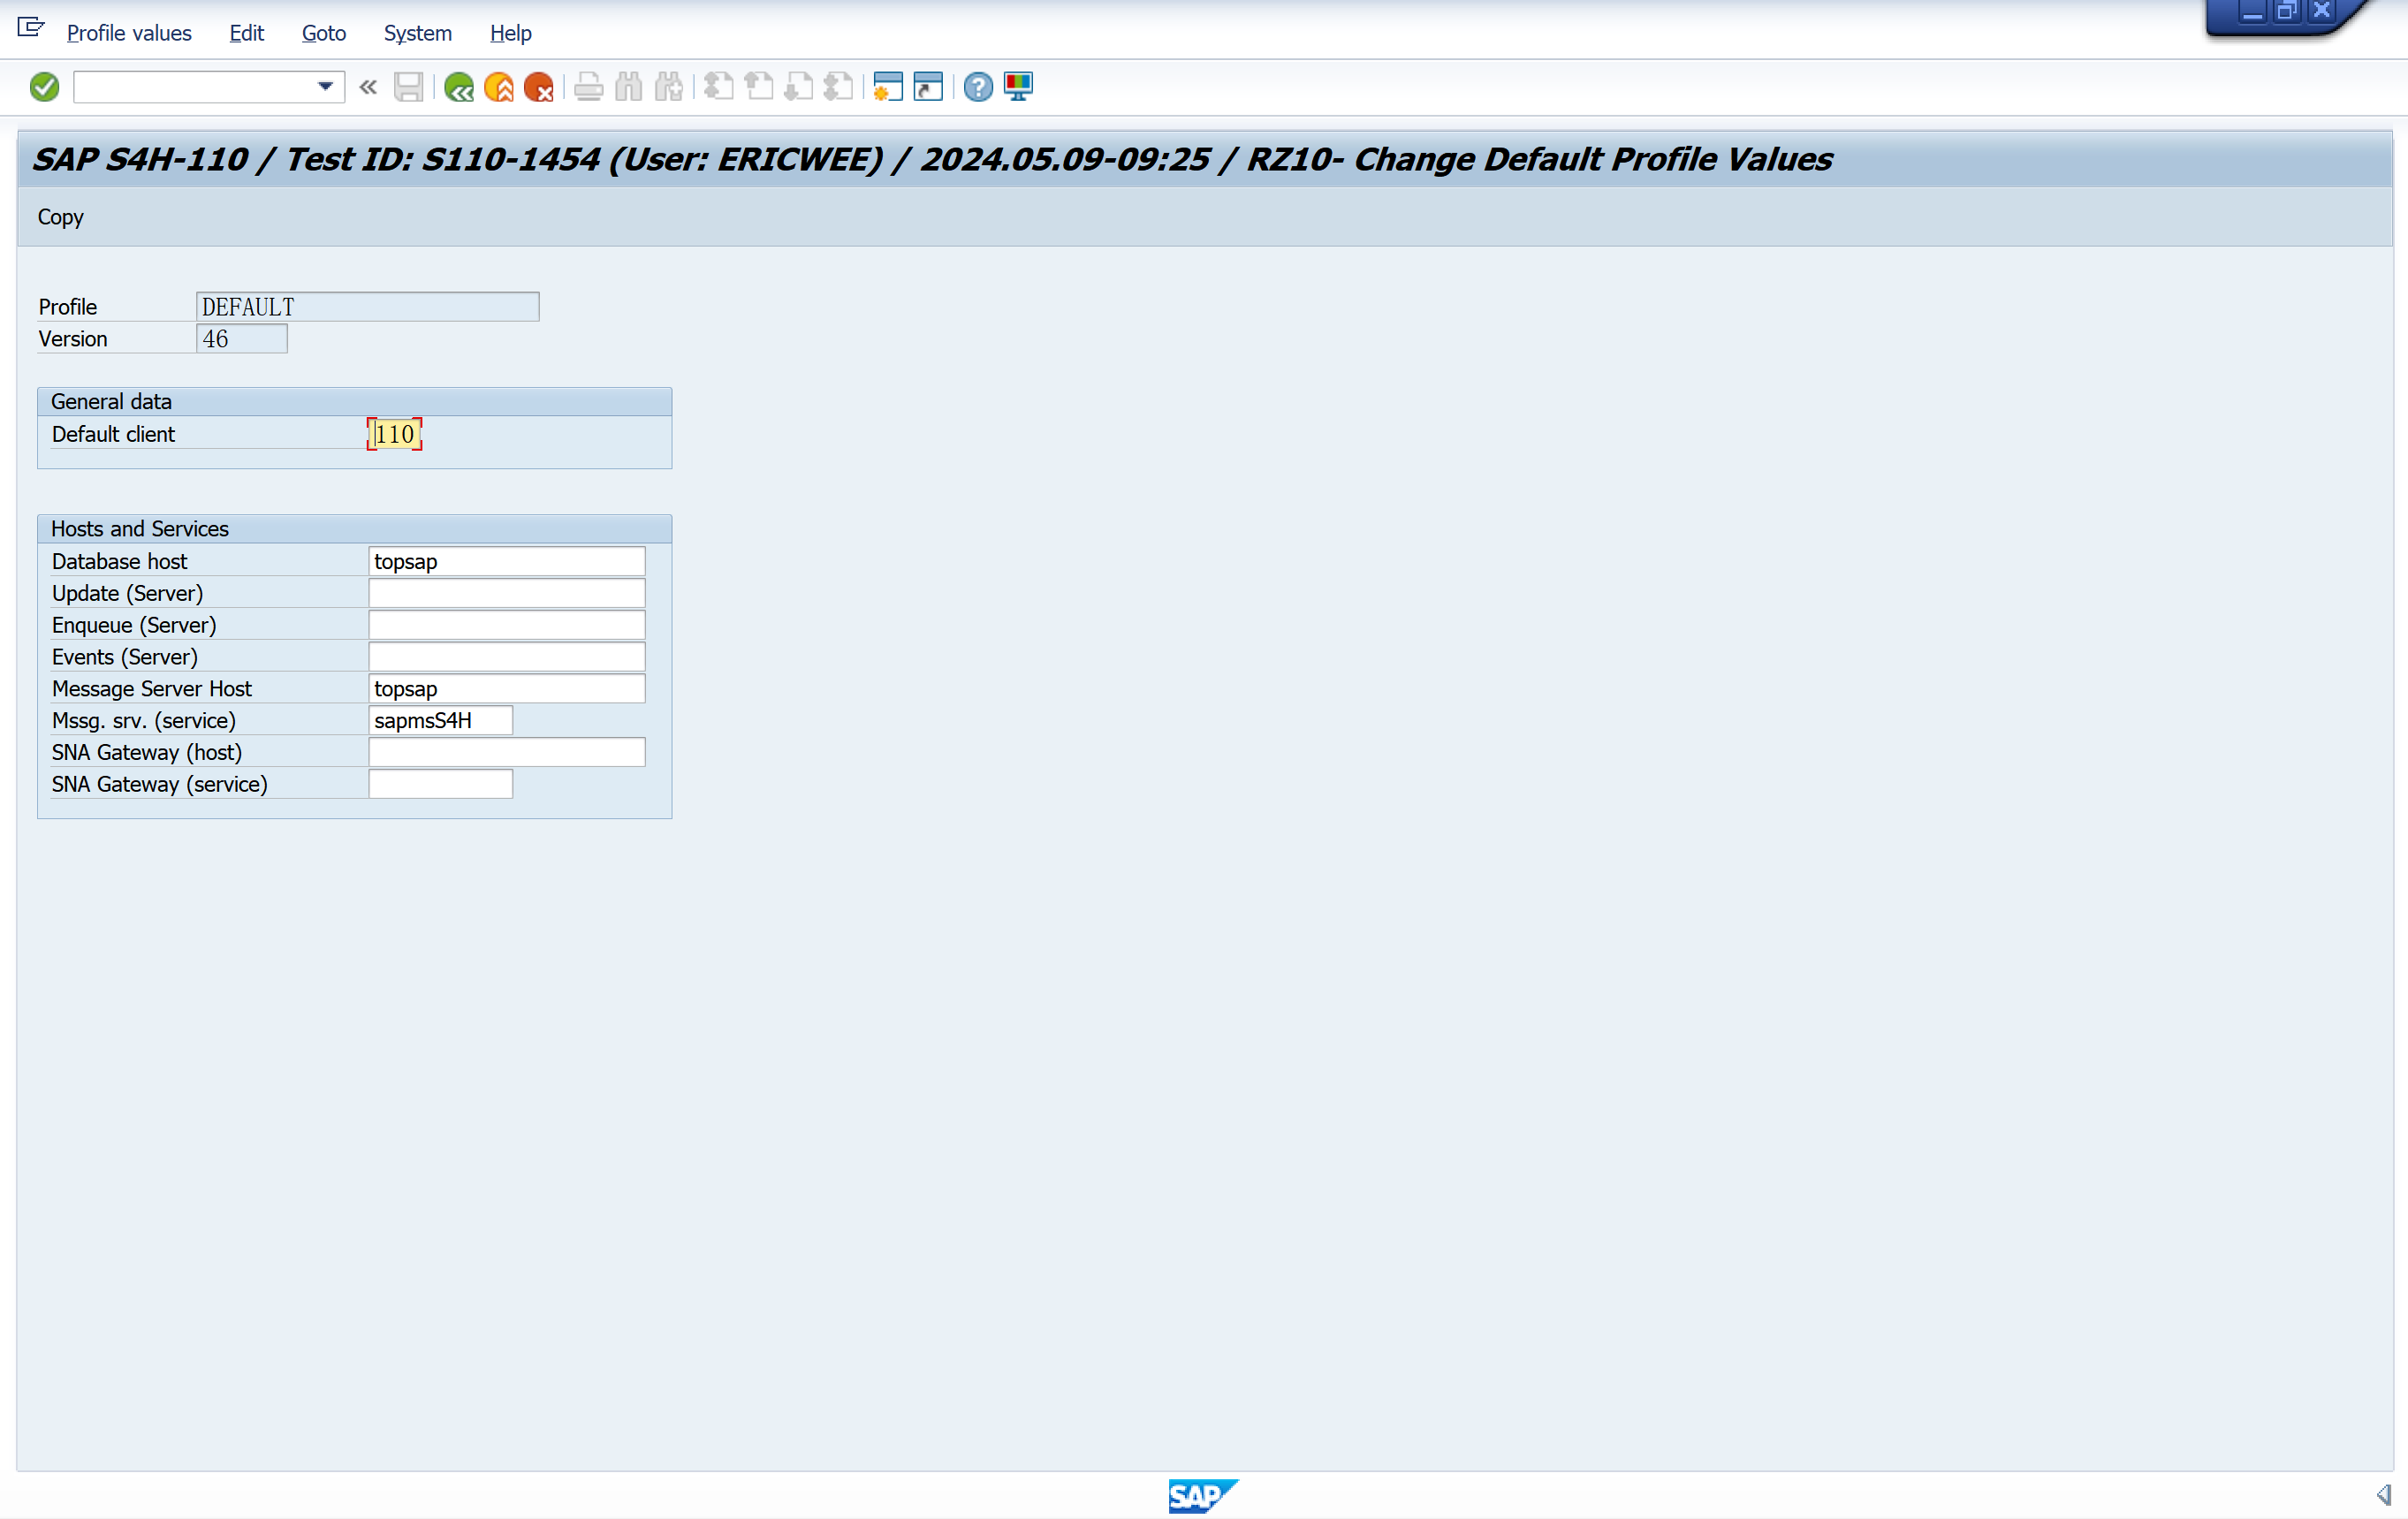Click the green Back arrow icon

[458, 87]
